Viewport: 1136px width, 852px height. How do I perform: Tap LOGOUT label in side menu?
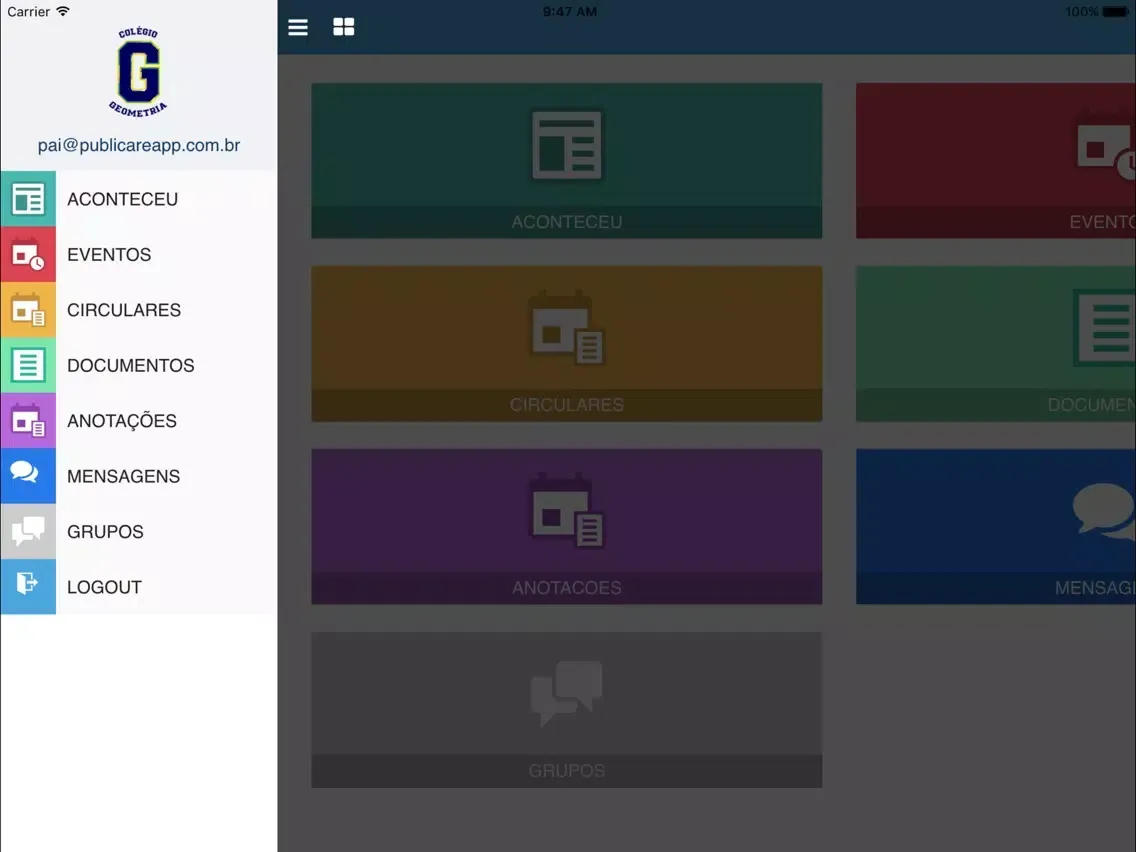(104, 587)
